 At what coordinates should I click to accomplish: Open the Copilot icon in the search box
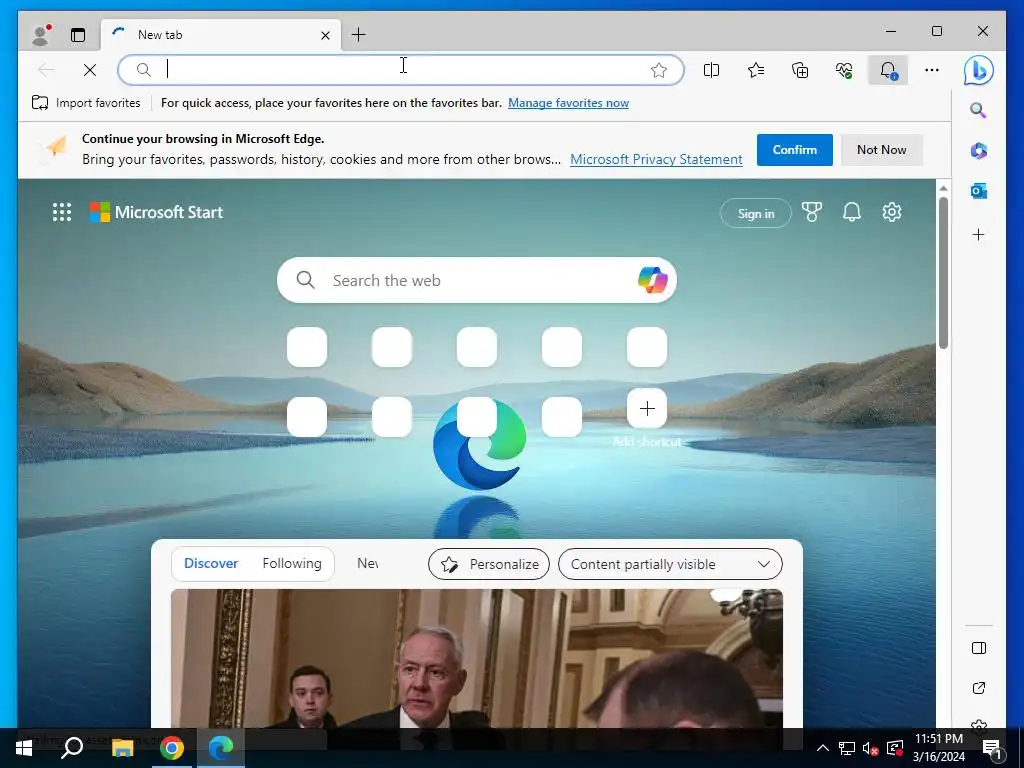[x=652, y=280]
